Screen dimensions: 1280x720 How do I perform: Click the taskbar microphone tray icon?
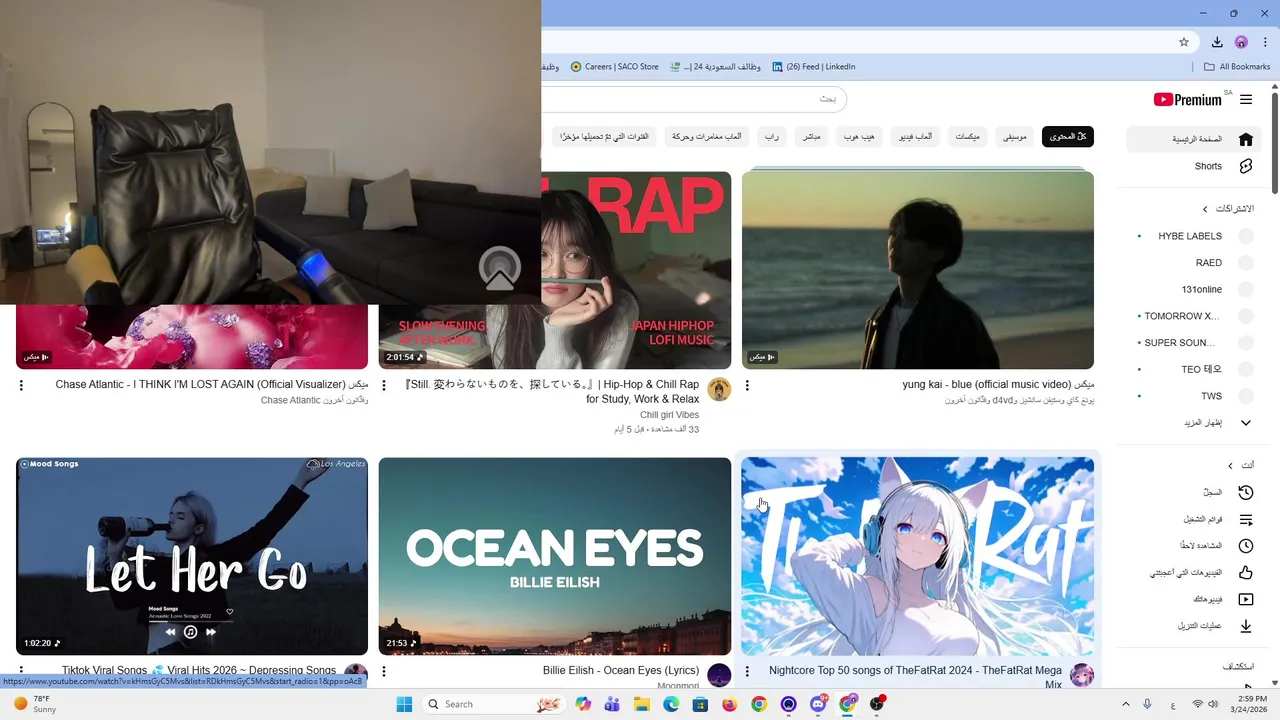pyautogui.click(x=1147, y=704)
